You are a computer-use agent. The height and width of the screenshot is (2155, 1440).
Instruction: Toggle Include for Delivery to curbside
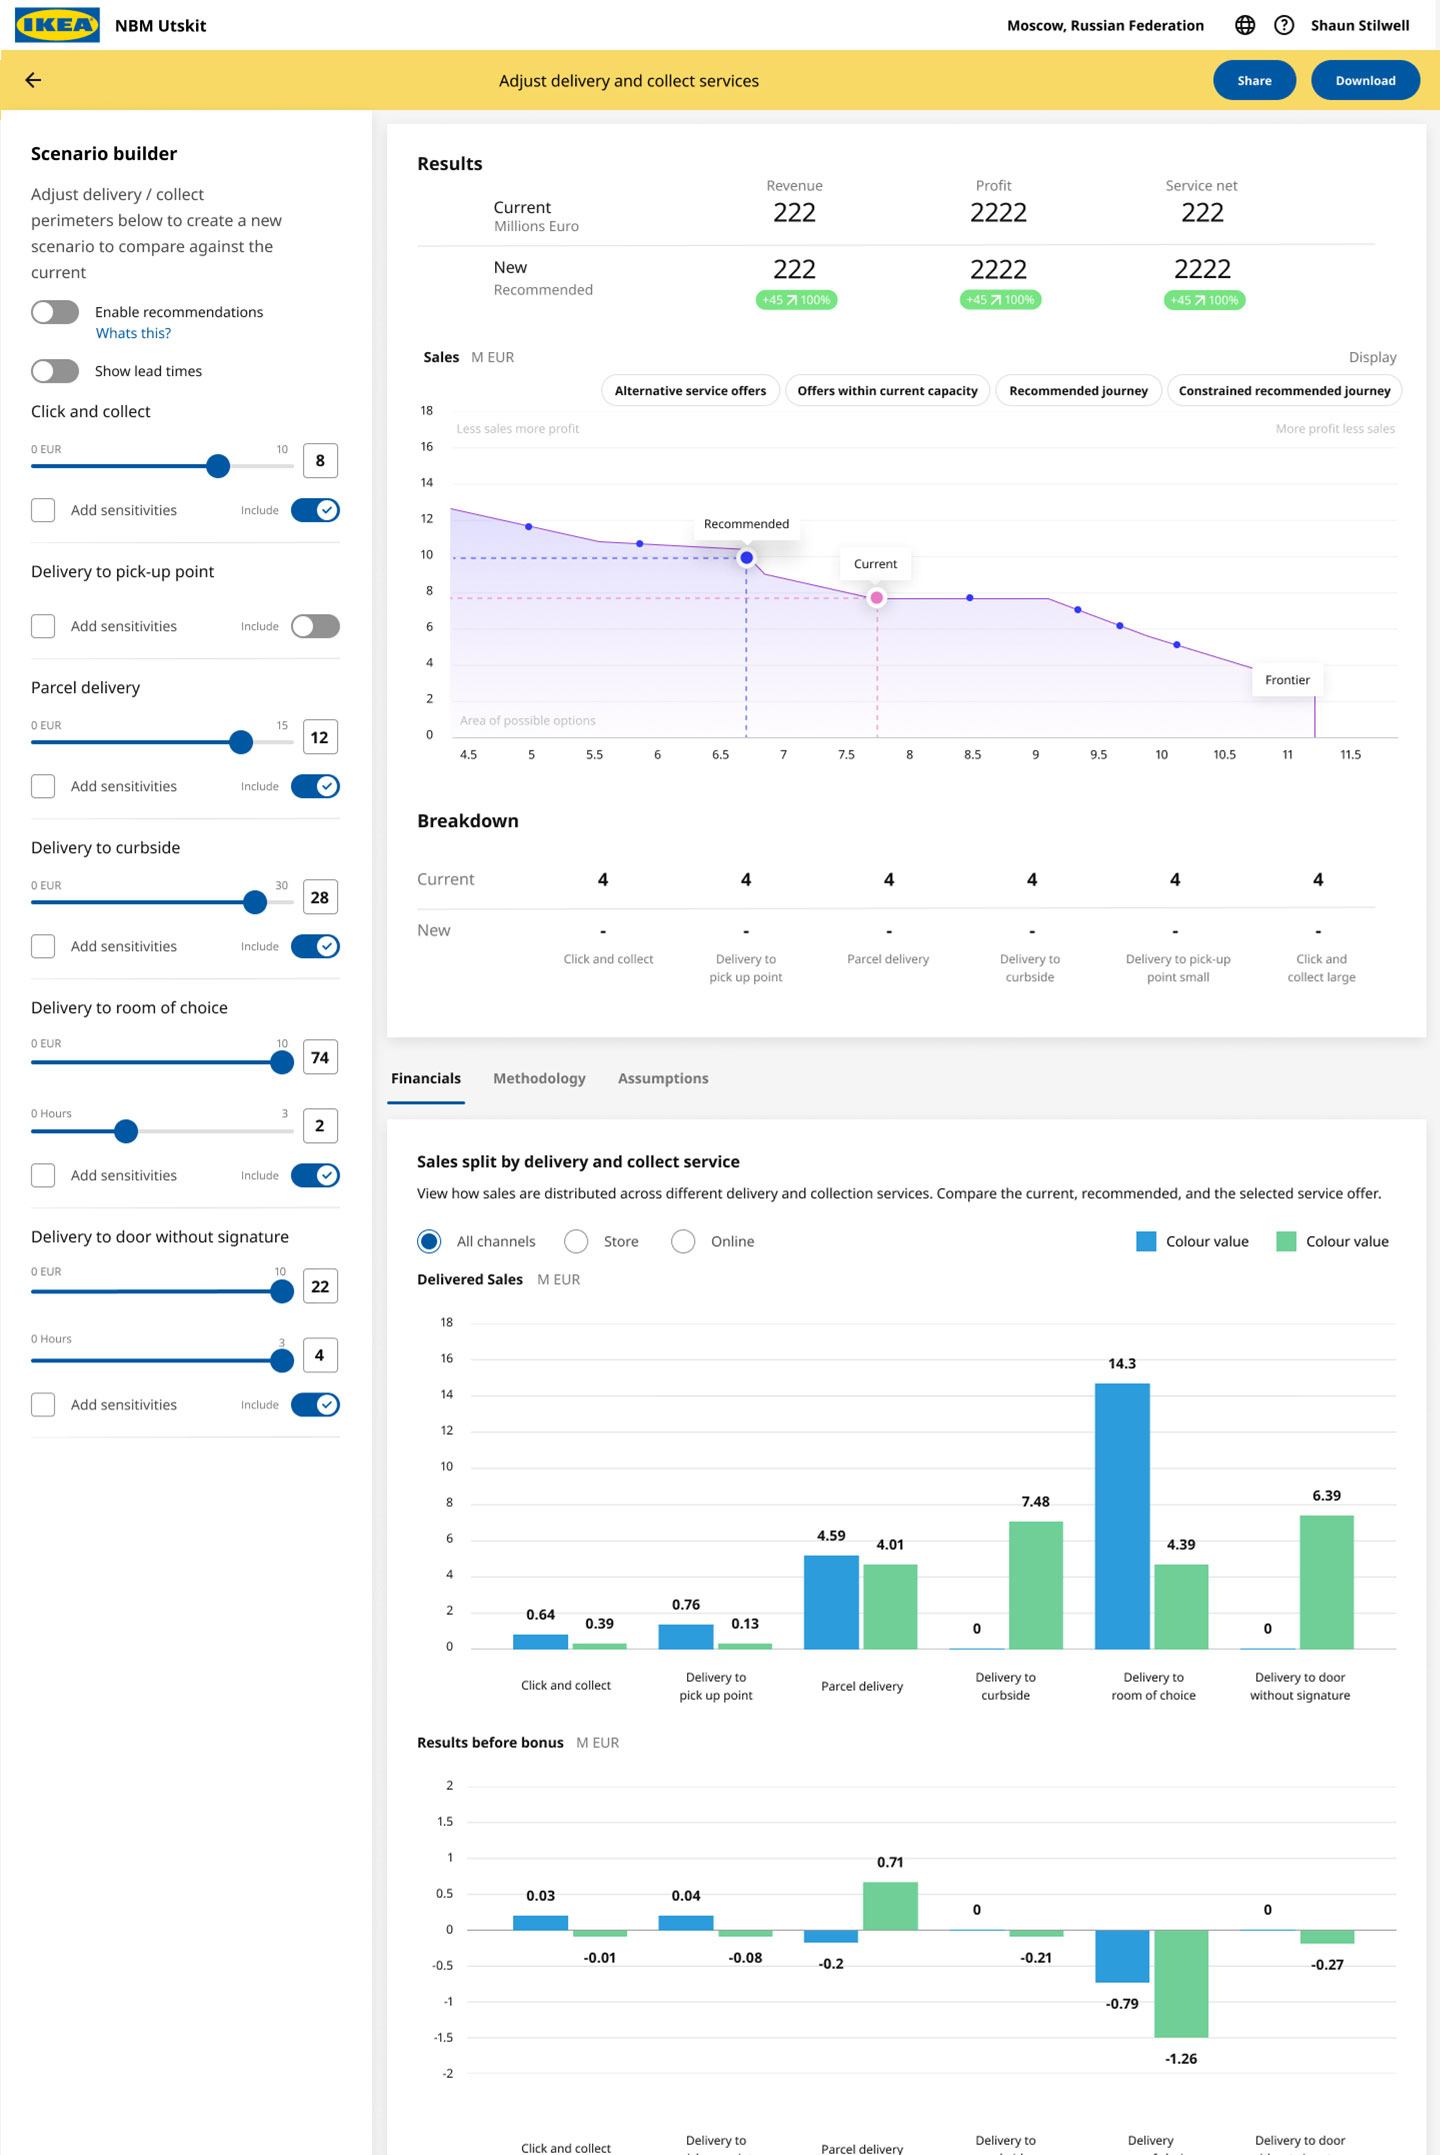[315, 946]
